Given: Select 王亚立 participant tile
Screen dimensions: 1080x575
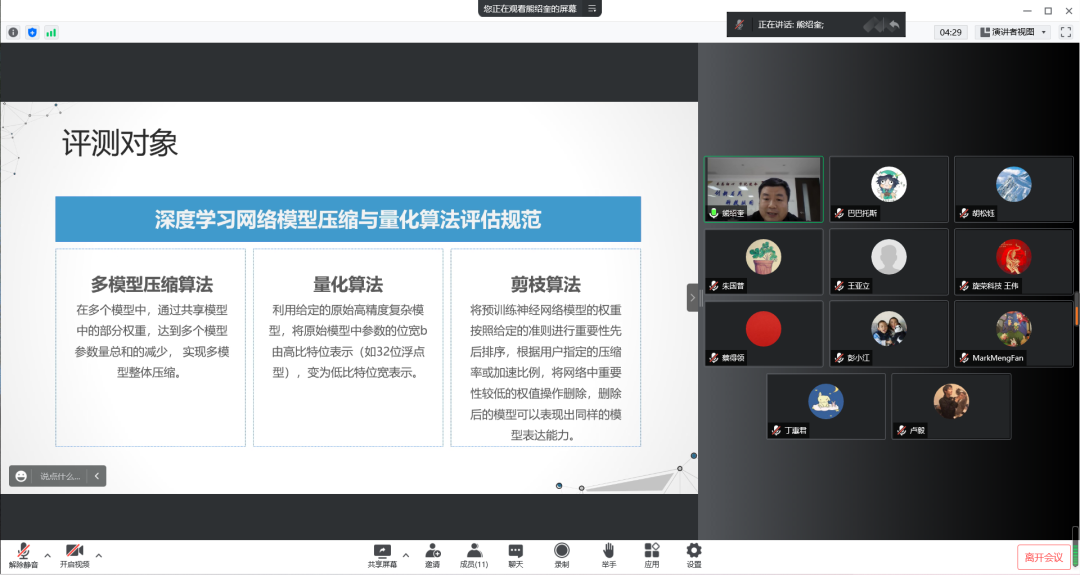Looking at the screenshot, I should pos(889,262).
